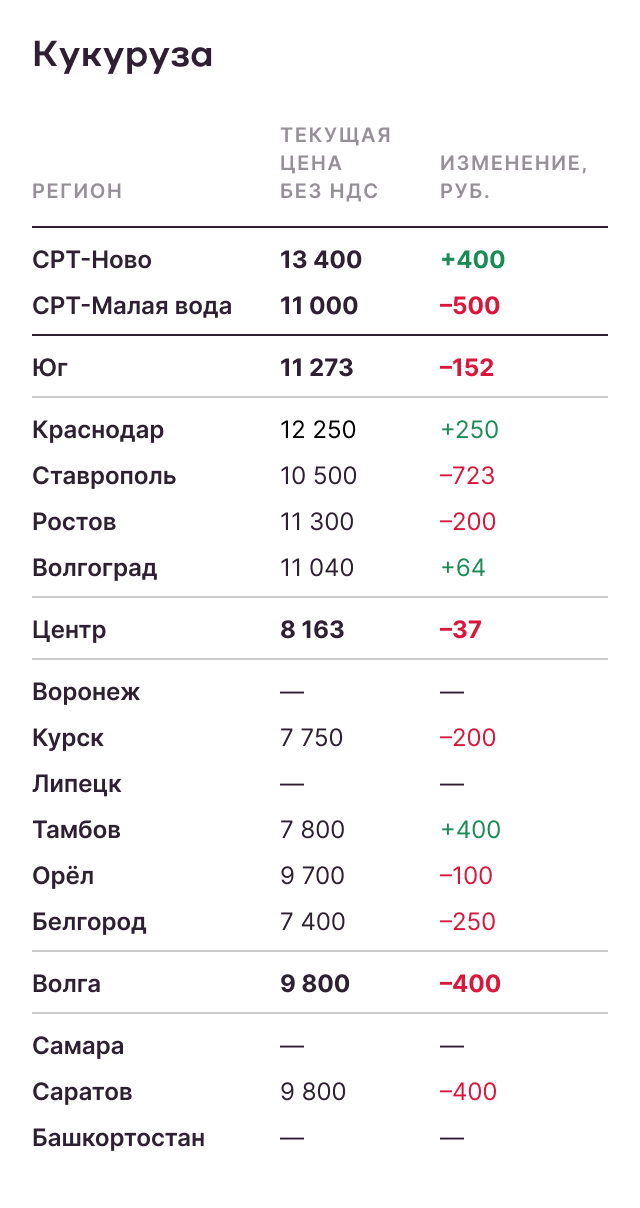Select the Юг region group label
The width and height of the screenshot is (640, 1208).
50,368
